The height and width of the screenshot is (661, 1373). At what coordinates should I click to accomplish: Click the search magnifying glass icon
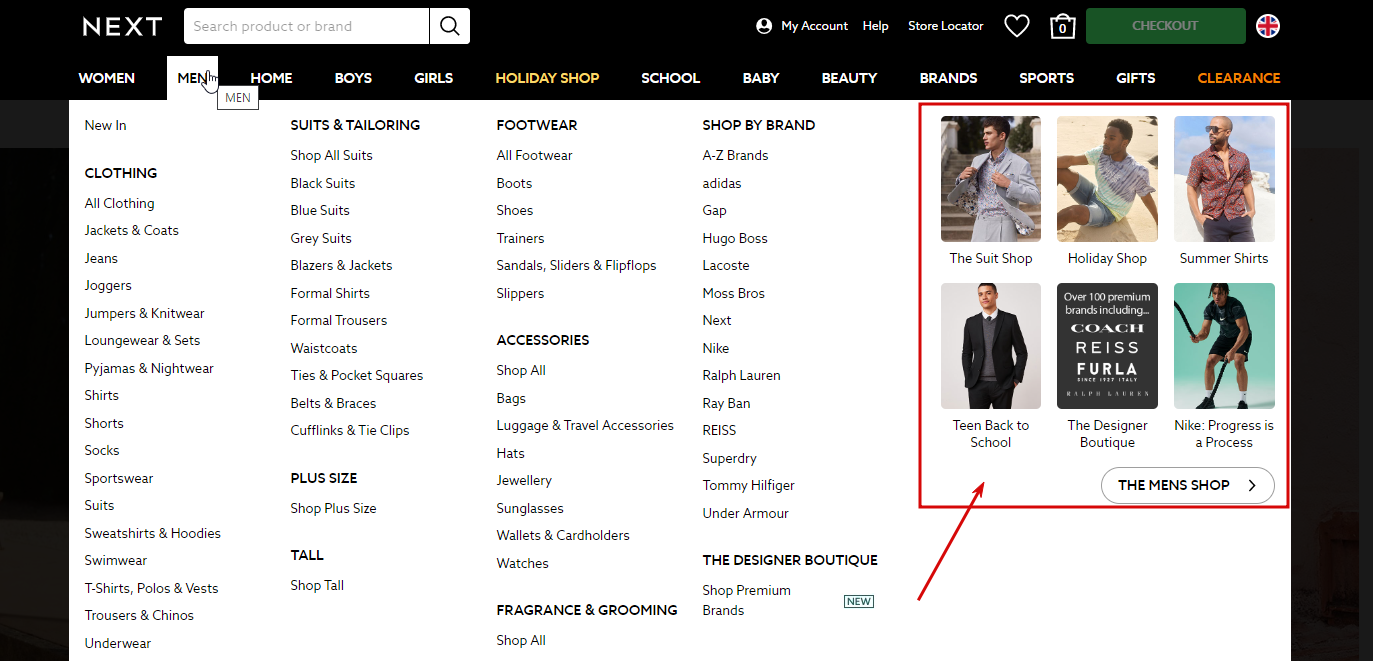click(448, 26)
